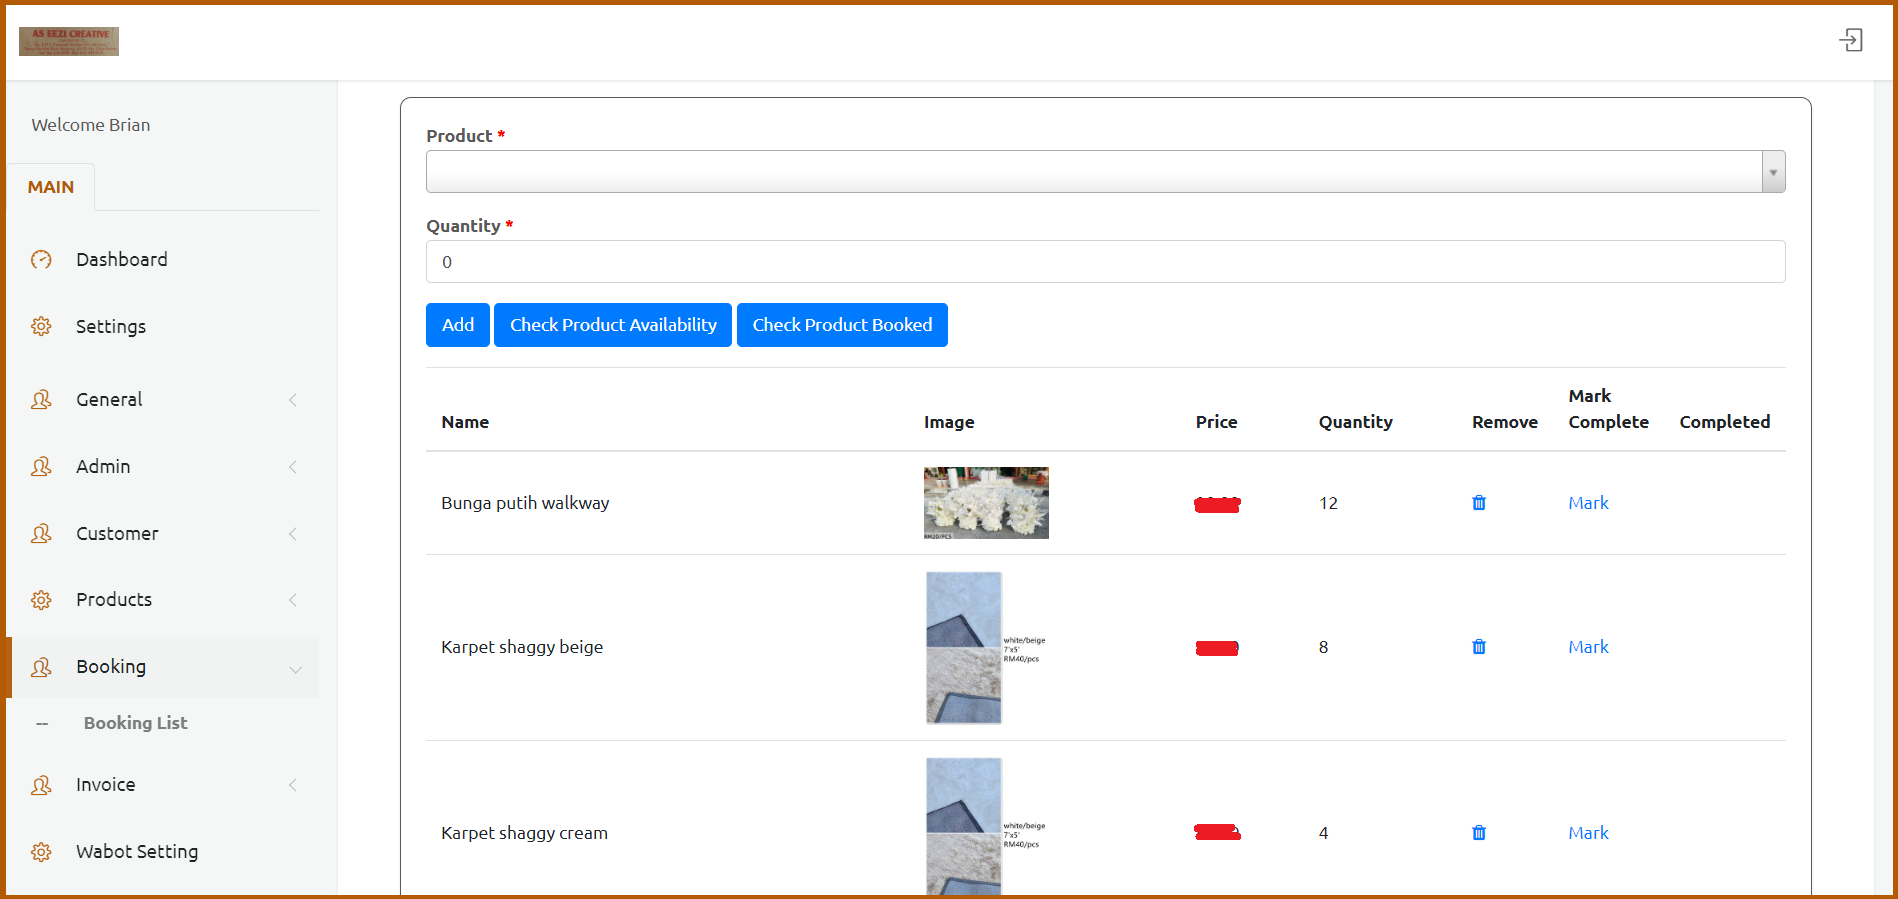Click the Settings gear icon in sidebar

pyautogui.click(x=41, y=327)
